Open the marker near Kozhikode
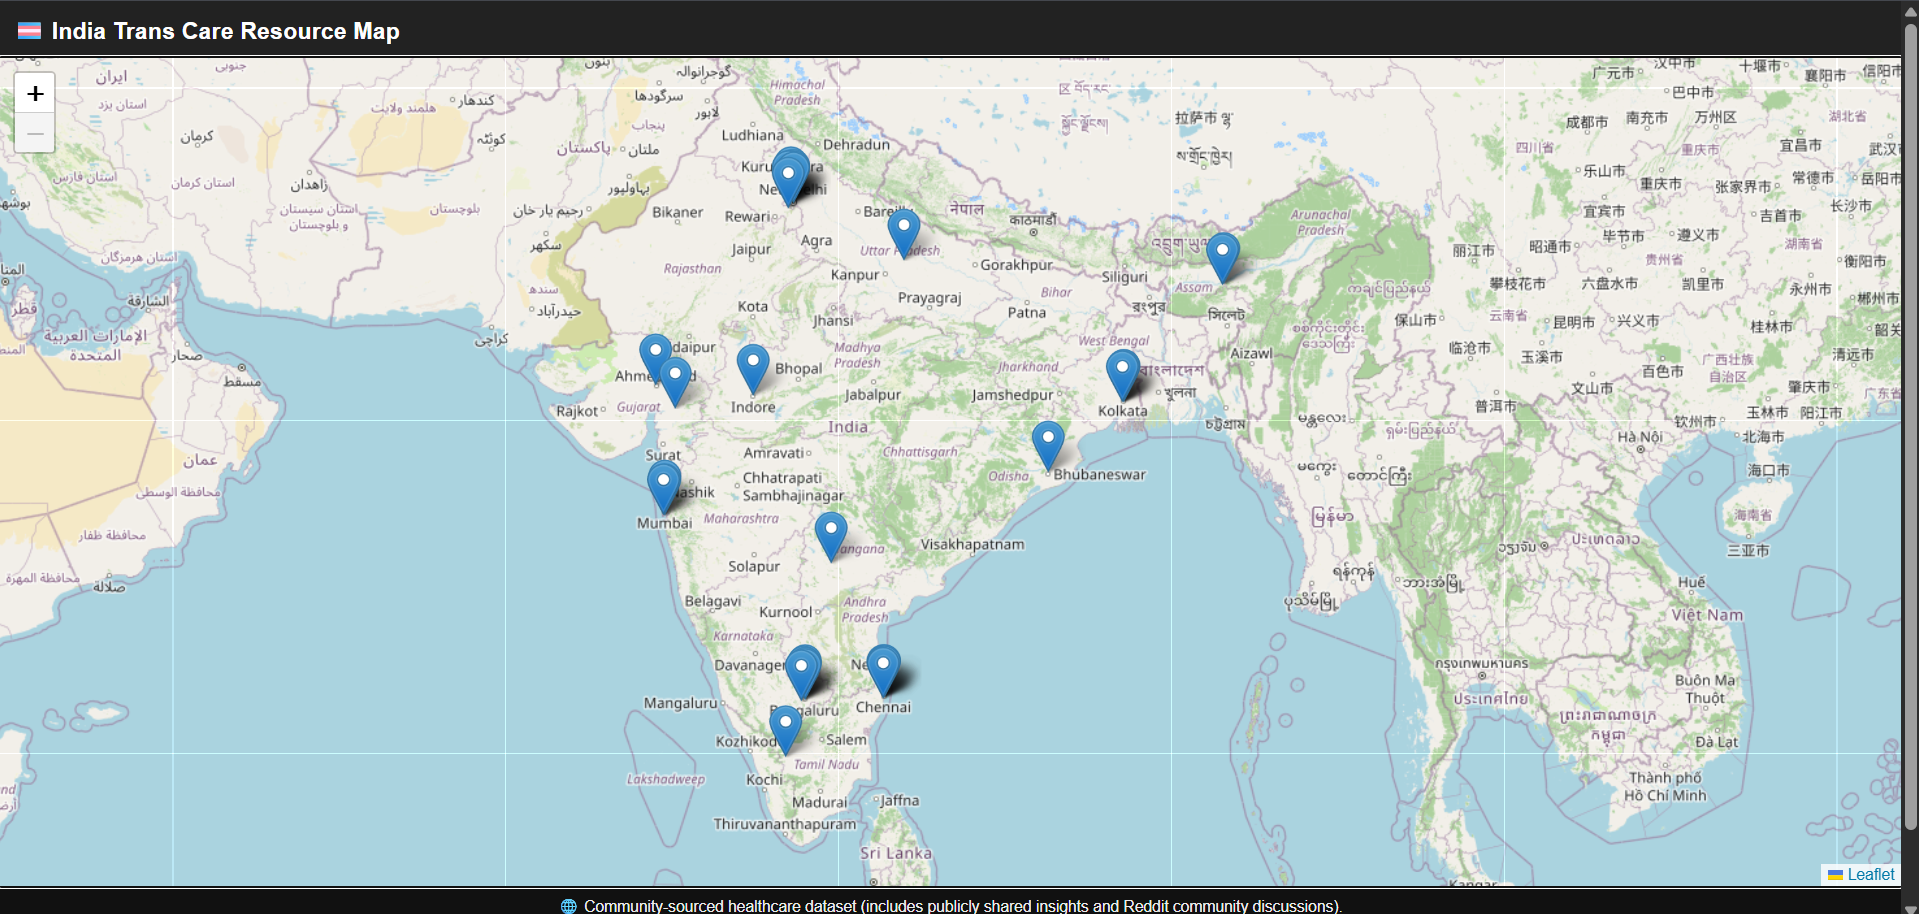Screen dimensions: 1919x914 tap(785, 729)
